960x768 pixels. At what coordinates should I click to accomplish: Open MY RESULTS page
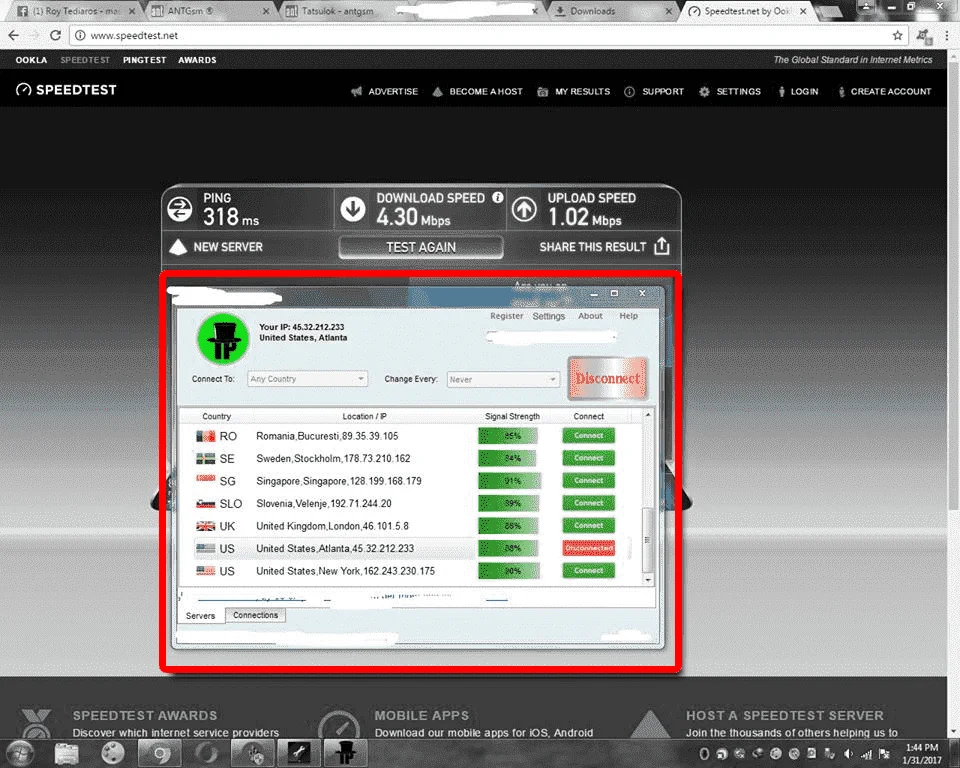[574, 91]
